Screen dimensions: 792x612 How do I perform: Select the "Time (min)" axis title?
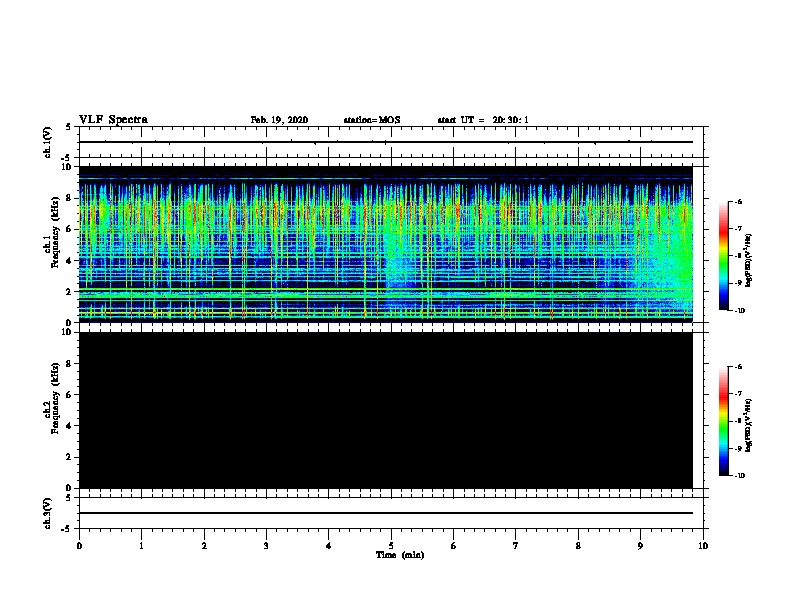click(x=400, y=555)
